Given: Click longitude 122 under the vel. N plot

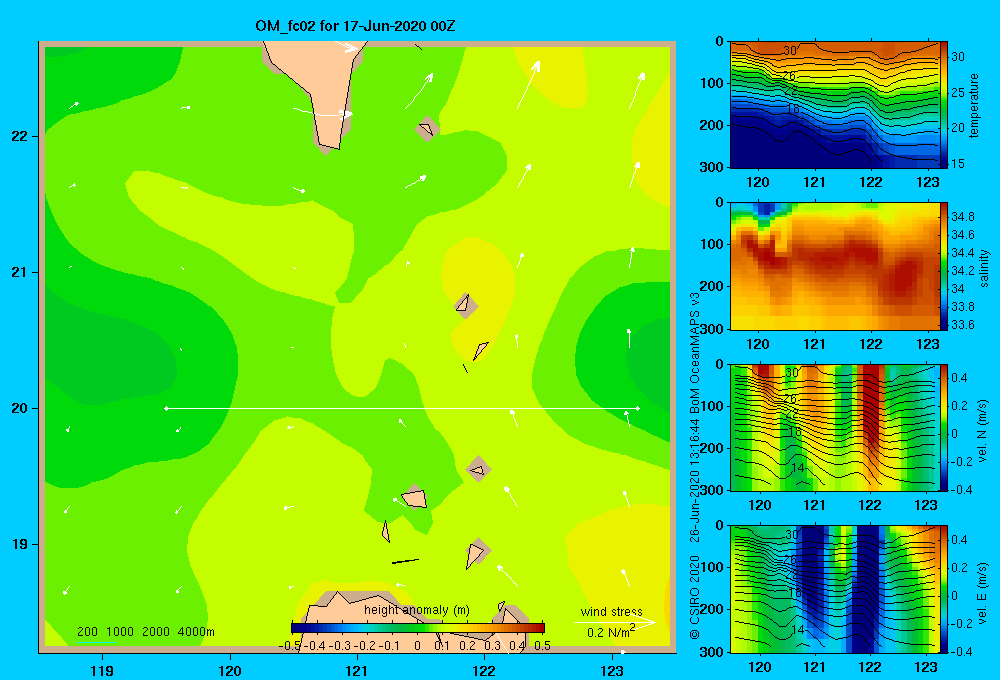Looking at the screenshot, I should pyautogui.click(x=871, y=506).
